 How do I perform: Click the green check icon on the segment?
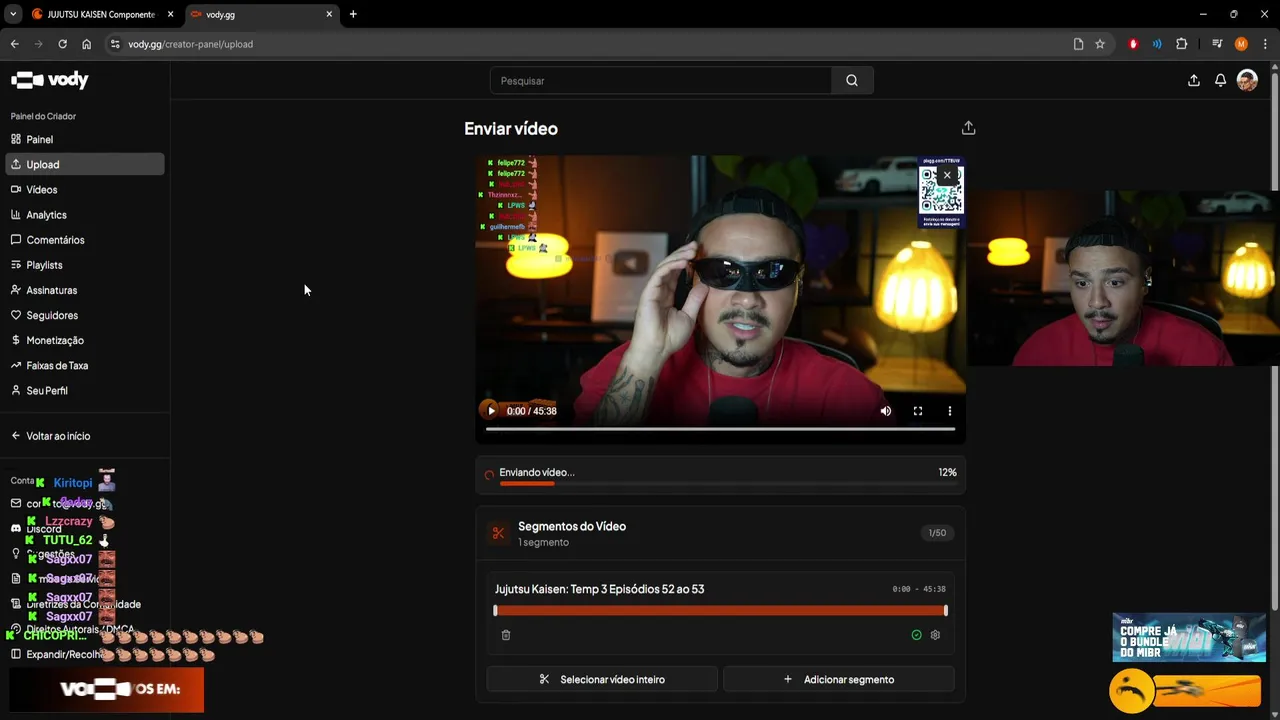[916, 635]
